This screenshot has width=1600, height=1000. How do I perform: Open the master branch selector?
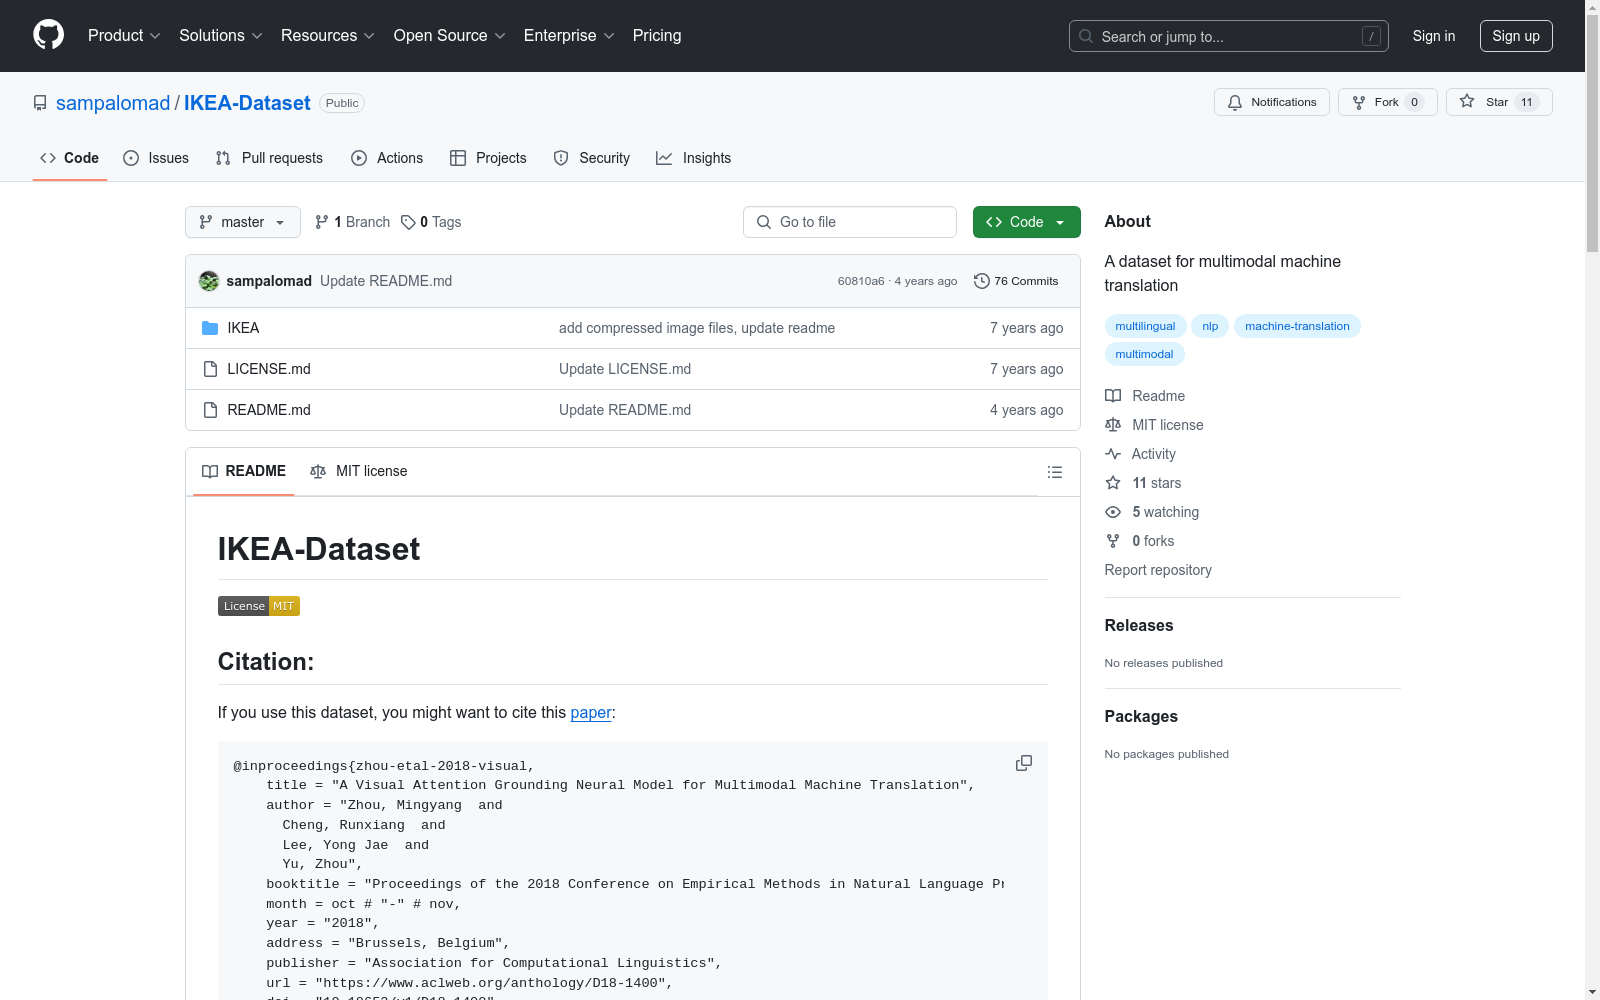point(243,222)
